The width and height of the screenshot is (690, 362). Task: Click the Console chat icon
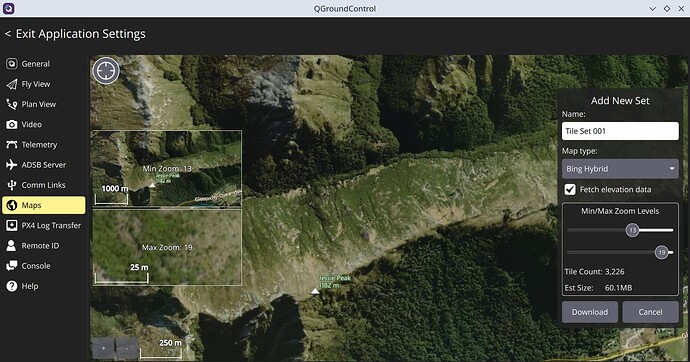pos(11,266)
